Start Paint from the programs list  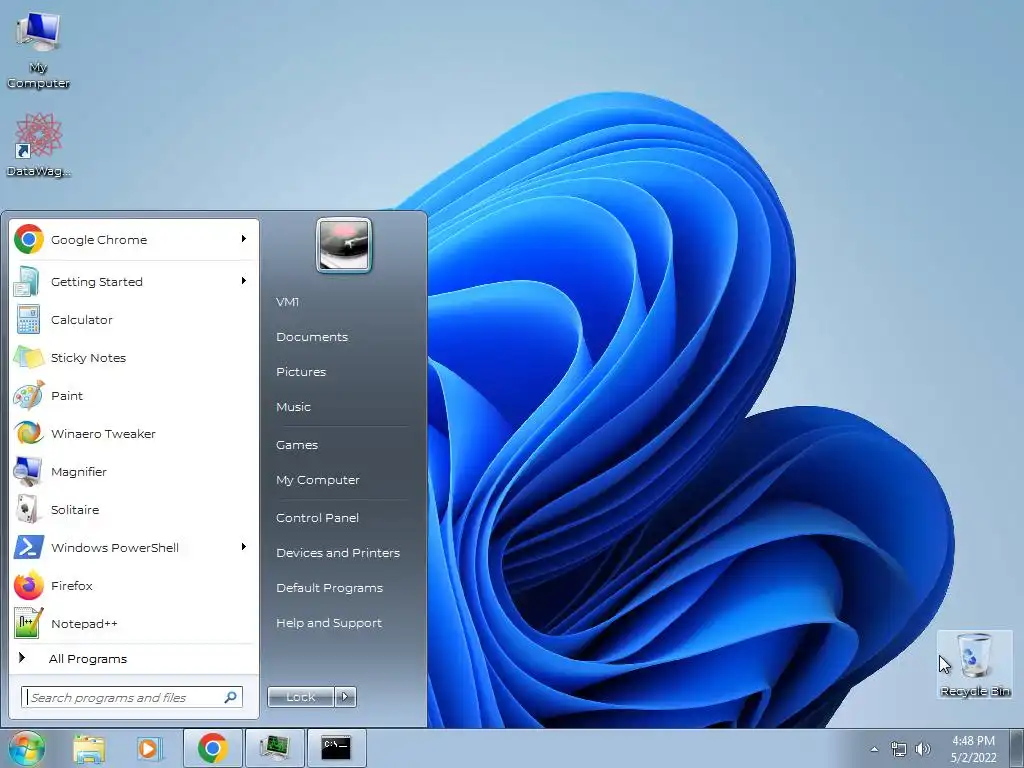tap(134, 396)
